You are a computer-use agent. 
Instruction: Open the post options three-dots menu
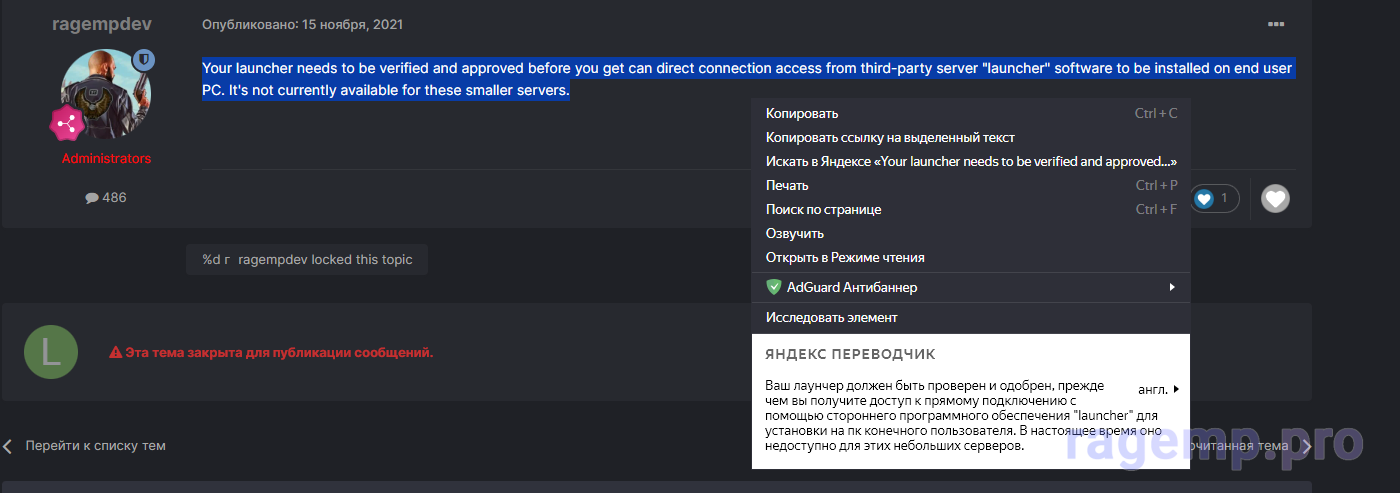pyautogui.click(x=1275, y=24)
